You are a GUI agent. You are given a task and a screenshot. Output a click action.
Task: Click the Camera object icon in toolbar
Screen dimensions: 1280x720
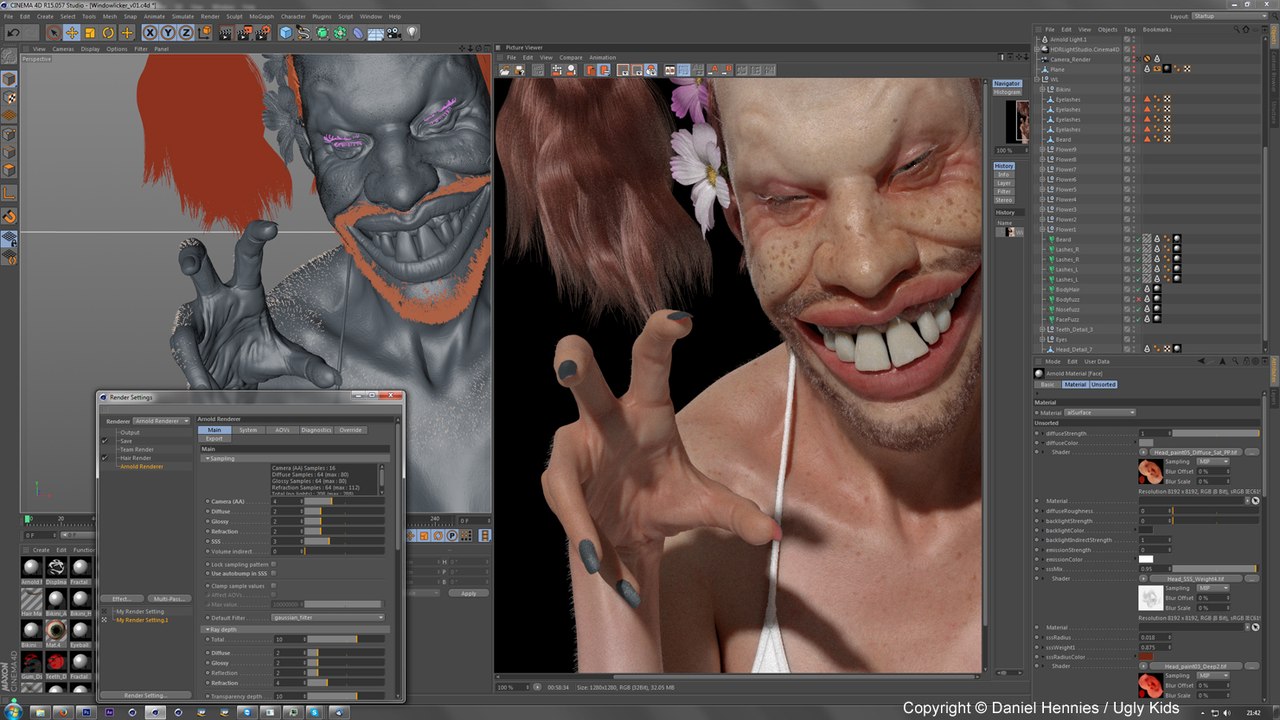coord(395,33)
